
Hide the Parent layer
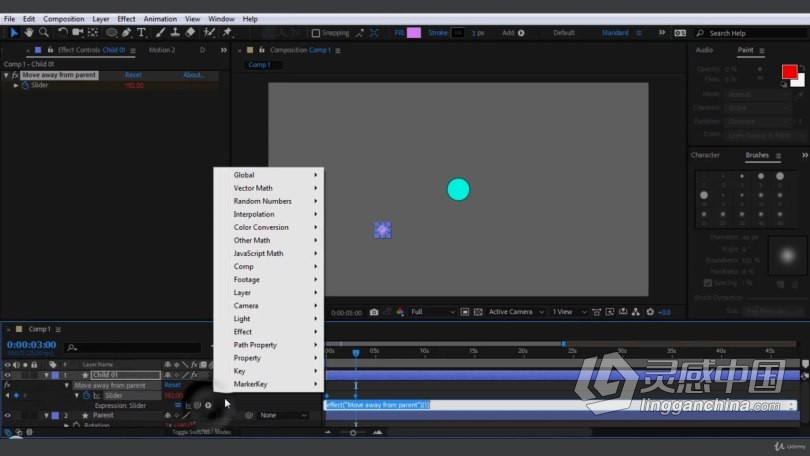coord(7,415)
